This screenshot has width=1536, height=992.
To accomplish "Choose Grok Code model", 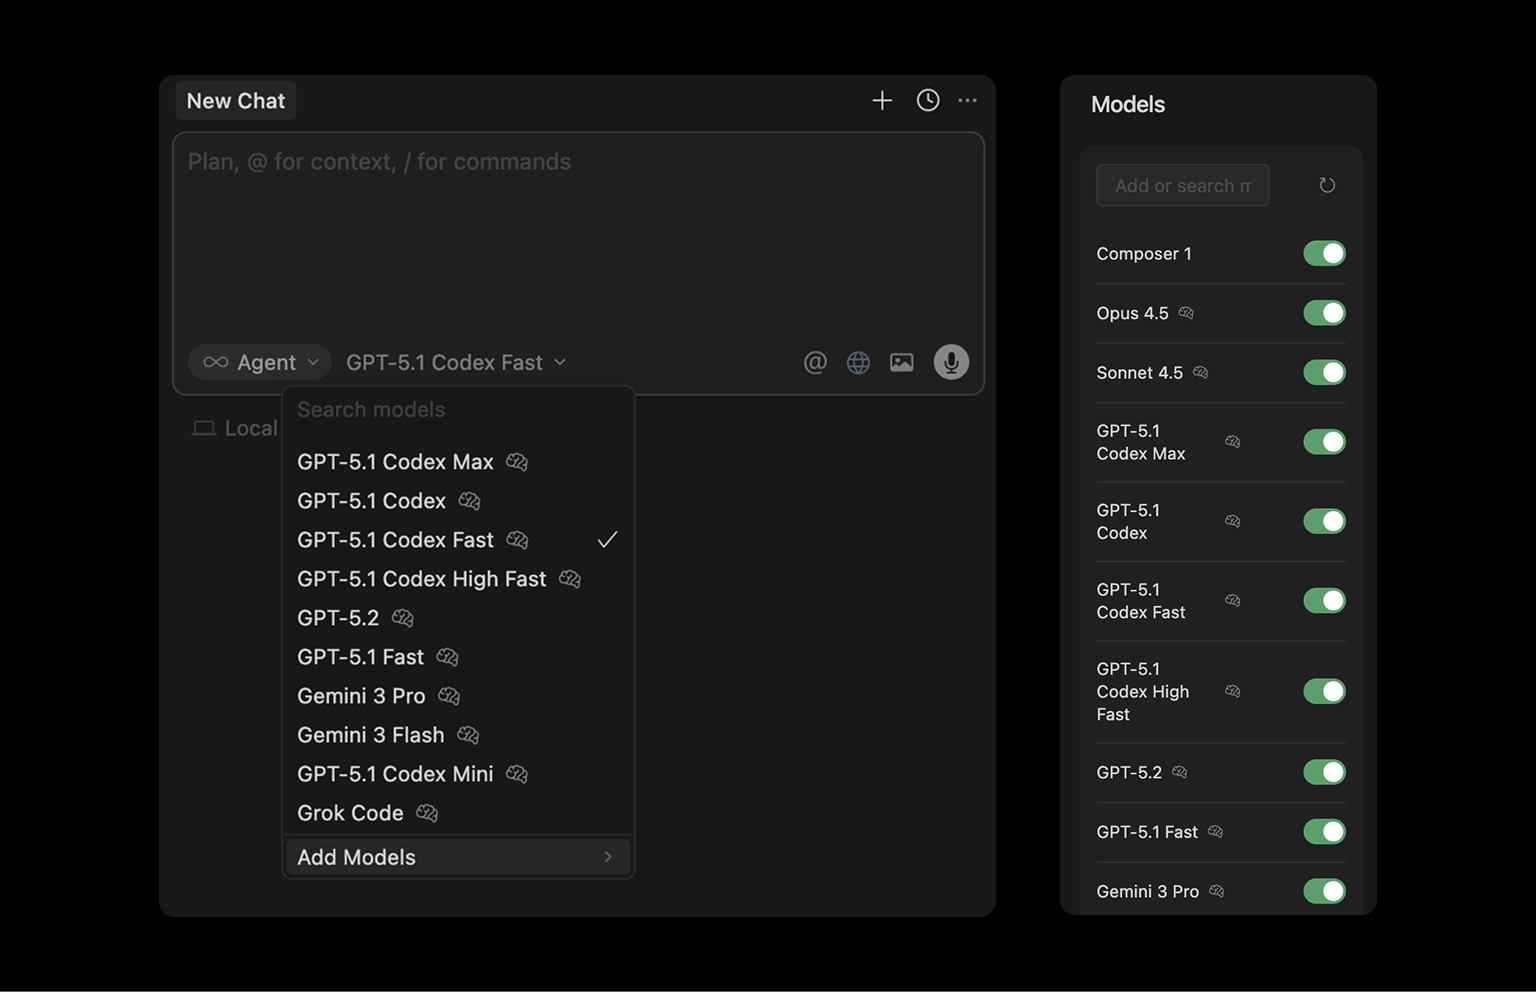I will tap(458, 813).
